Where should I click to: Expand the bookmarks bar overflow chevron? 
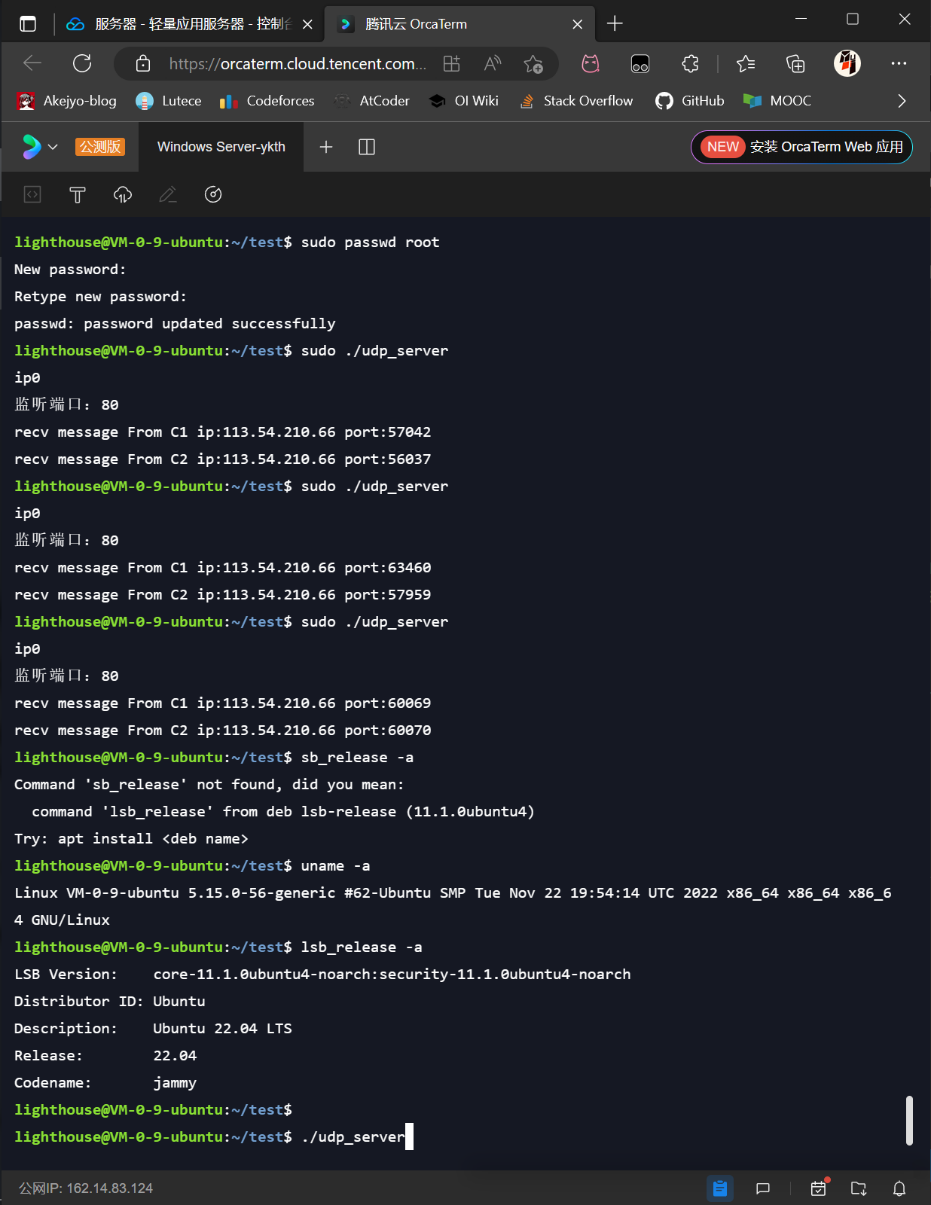point(902,101)
